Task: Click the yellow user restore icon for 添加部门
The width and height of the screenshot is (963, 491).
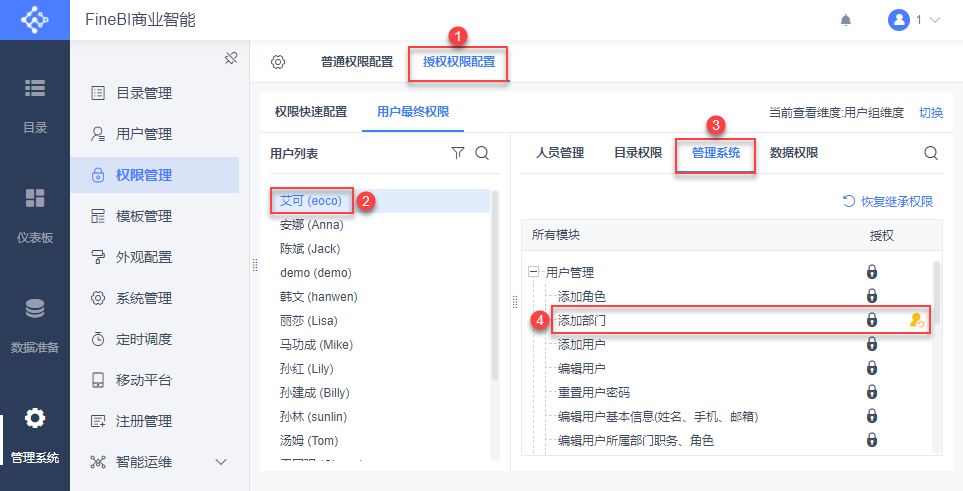Action: [x=916, y=320]
